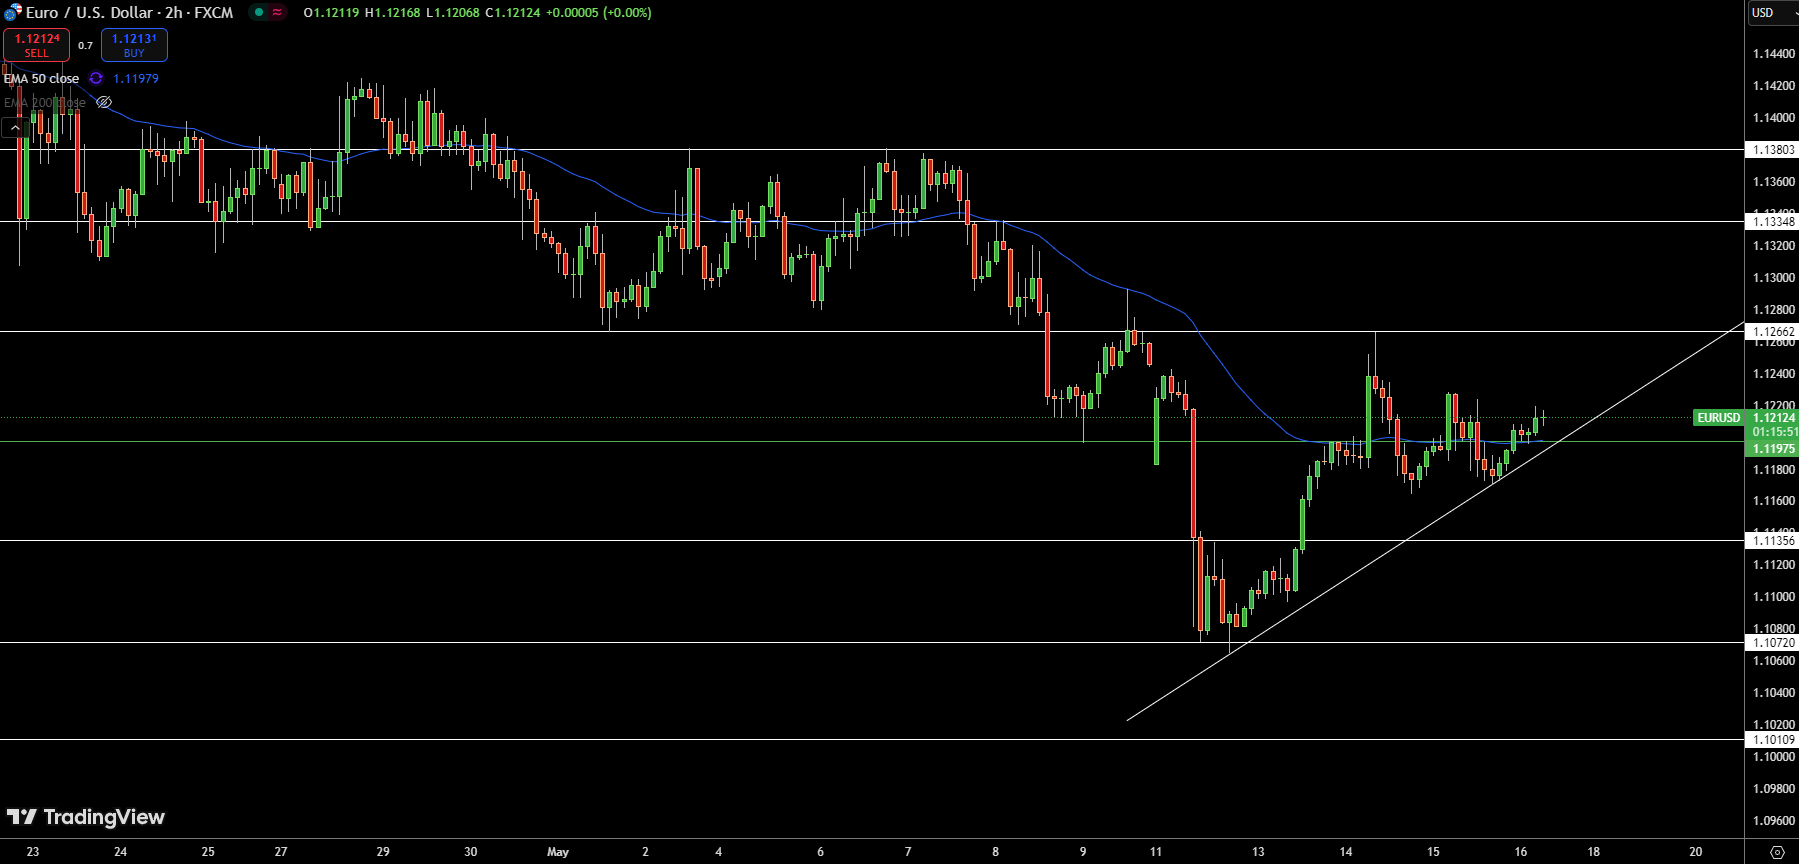
Task: Click date 16 on the time axis
Action: [1521, 852]
